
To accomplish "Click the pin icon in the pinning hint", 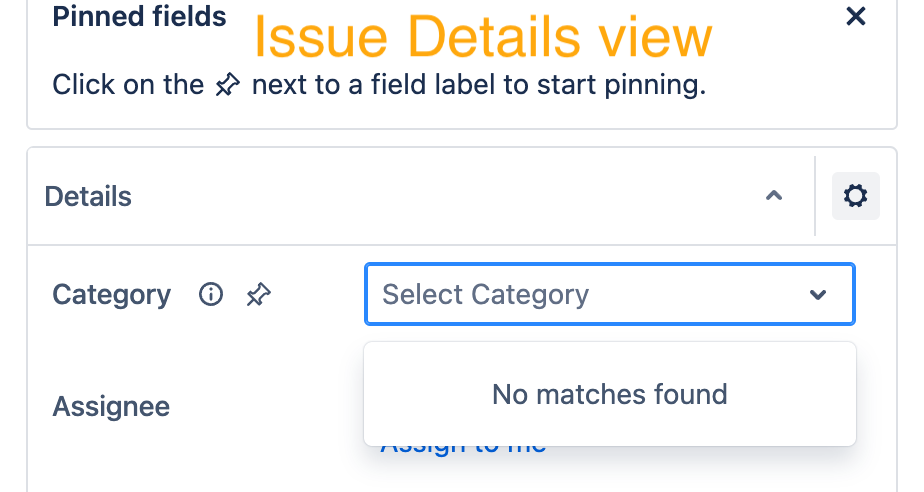I will click(228, 86).
